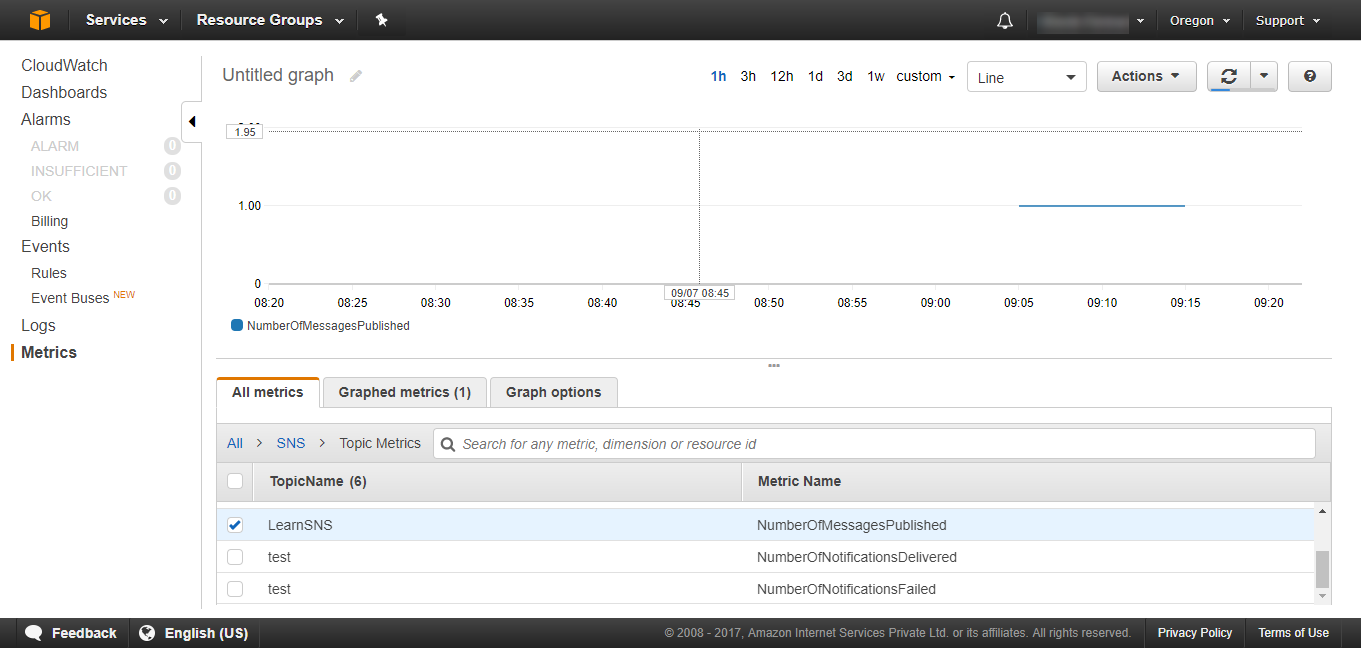
Task: Open the blurred account name dropdown
Action: click(1090, 21)
